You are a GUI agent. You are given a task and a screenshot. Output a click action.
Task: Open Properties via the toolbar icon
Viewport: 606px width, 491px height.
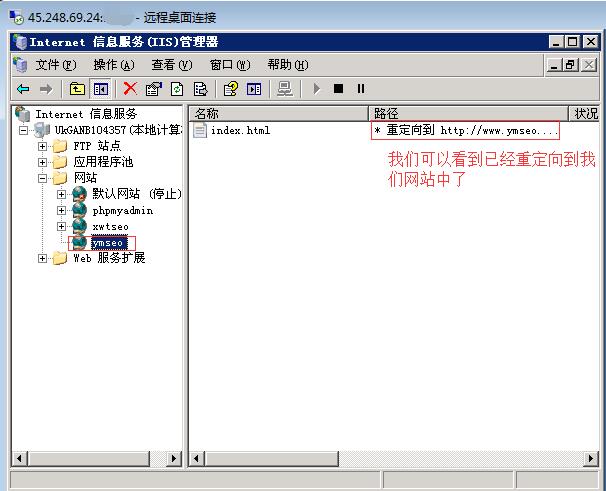tap(153, 89)
